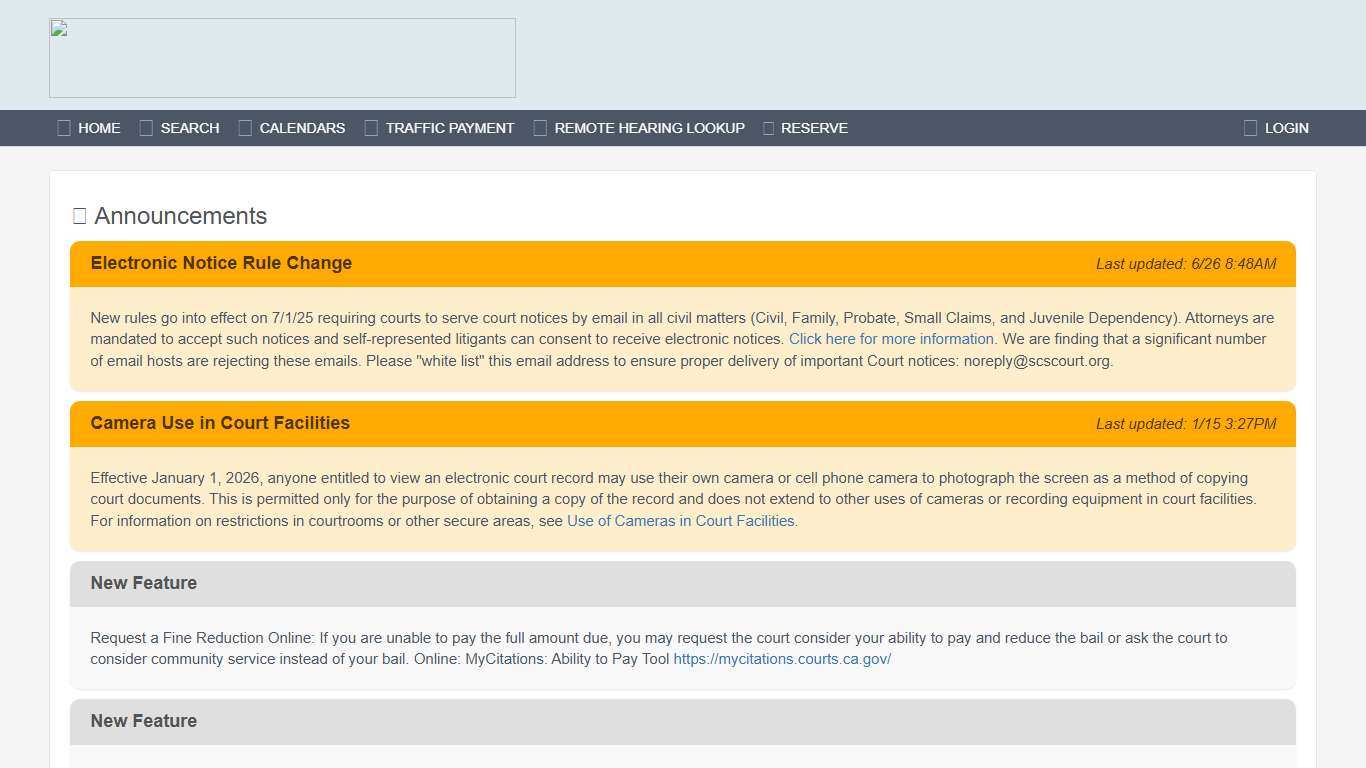Click the first 'New Feature' announcement header
The image size is (1366, 768).
(x=144, y=583)
